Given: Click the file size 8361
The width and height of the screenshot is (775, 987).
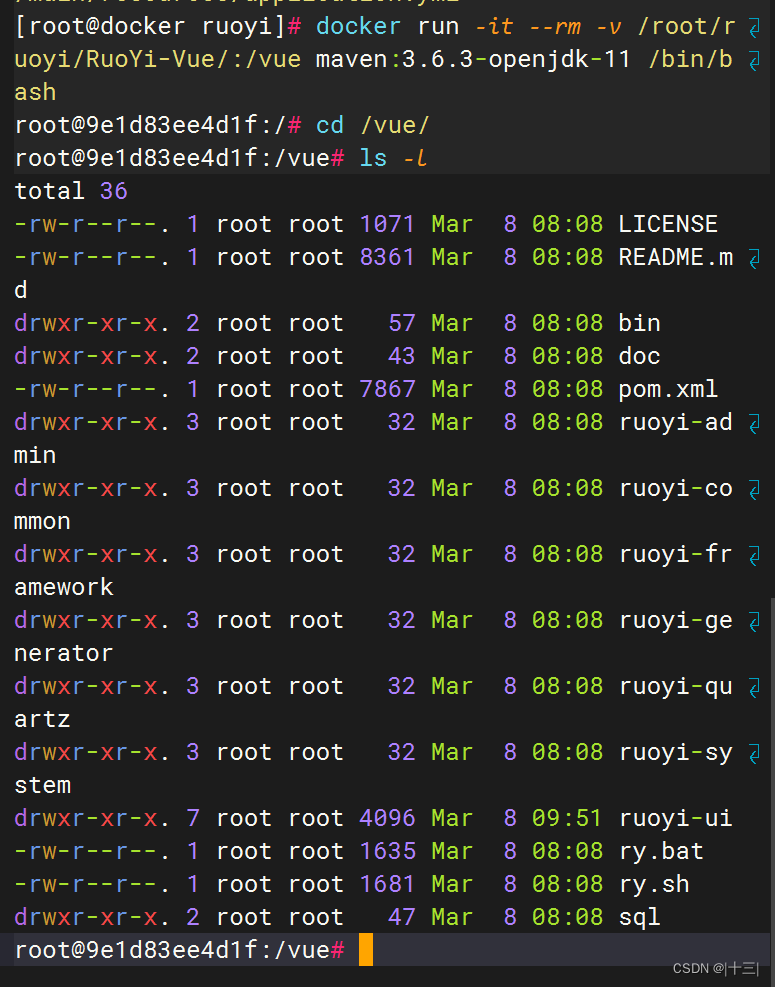Looking at the screenshot, I should point(387,257).
